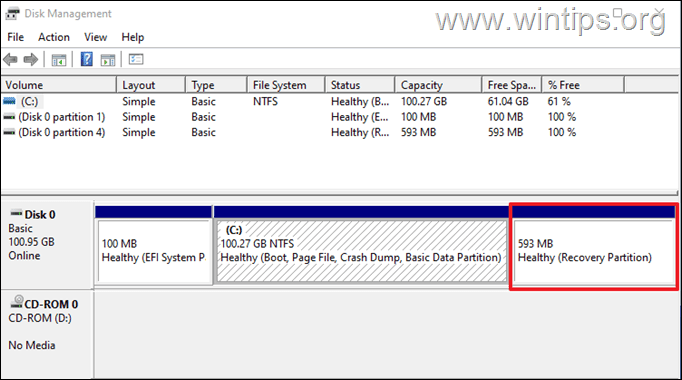
Task: Open the Action menu
Action: (54, 37)
